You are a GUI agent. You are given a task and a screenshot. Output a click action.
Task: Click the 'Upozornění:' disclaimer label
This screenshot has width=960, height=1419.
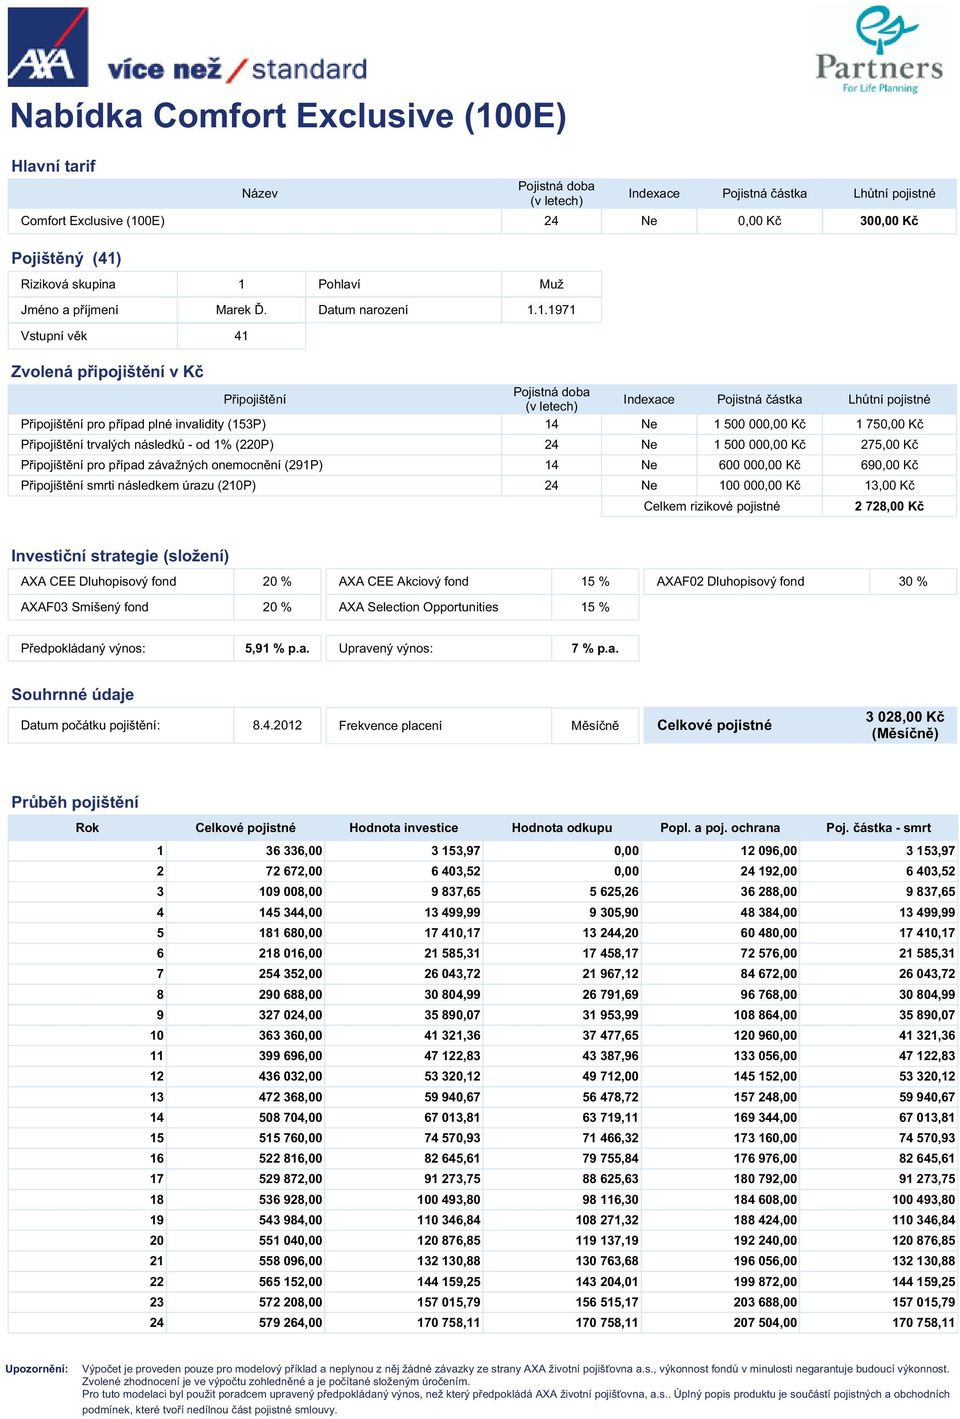(37, 1369)
